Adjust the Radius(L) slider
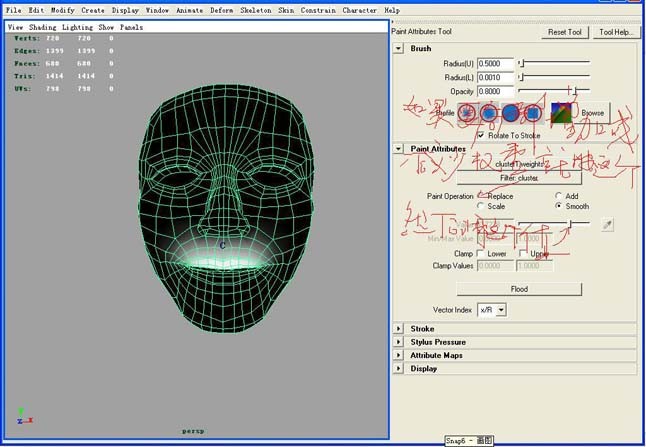The image size is (646, 447). point(554,77)
